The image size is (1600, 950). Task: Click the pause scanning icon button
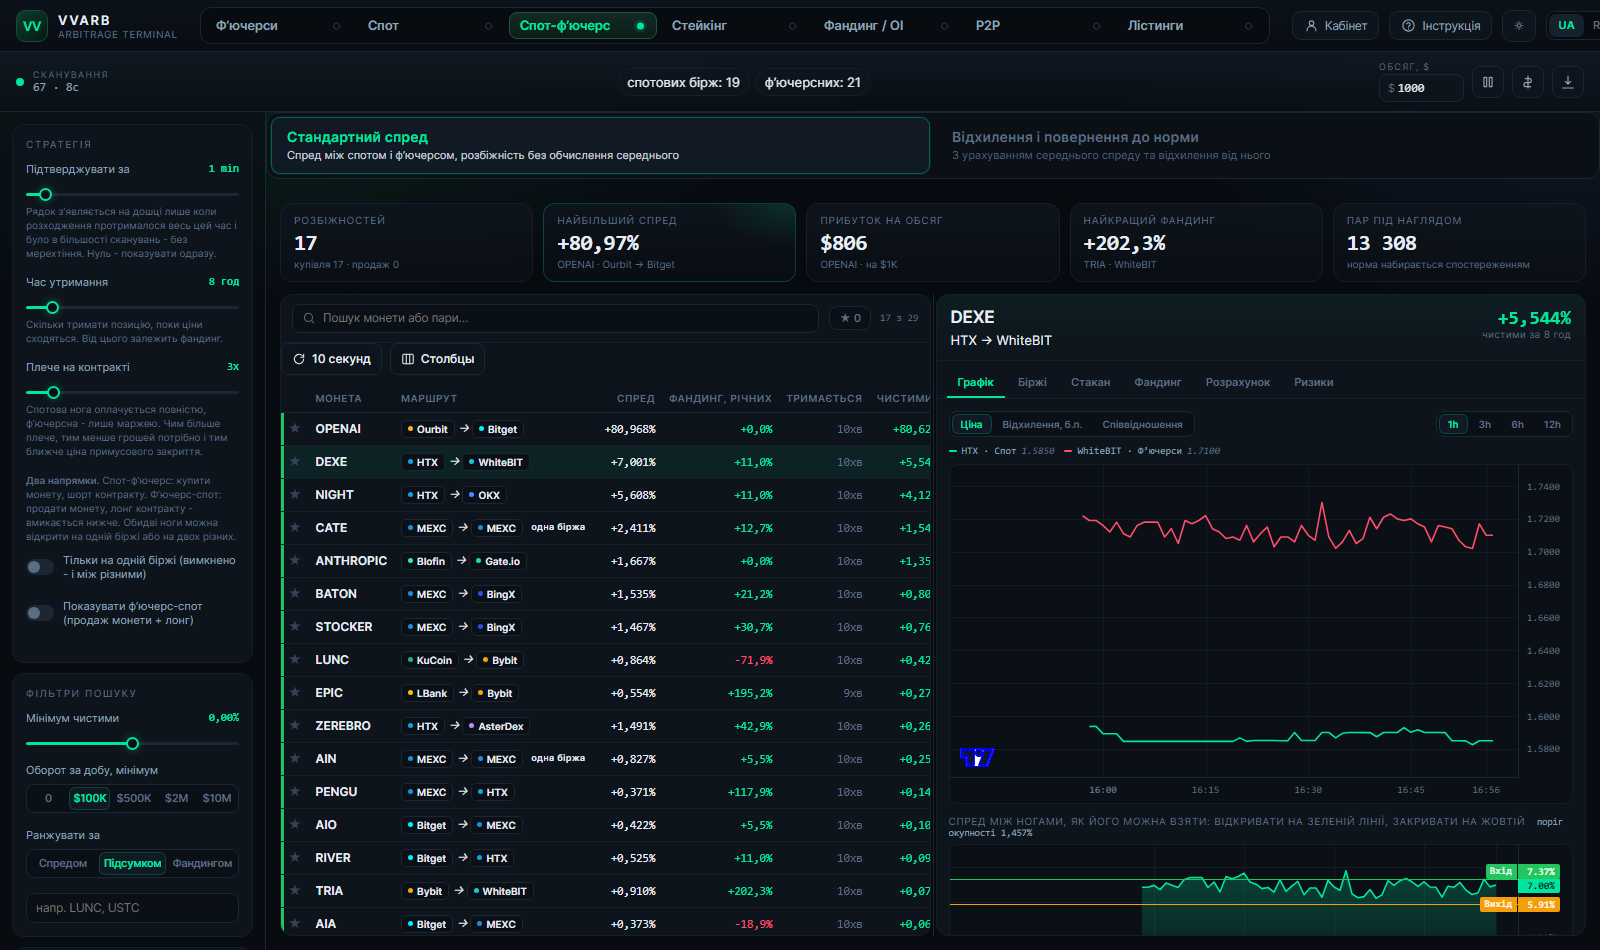[1488, 82]
